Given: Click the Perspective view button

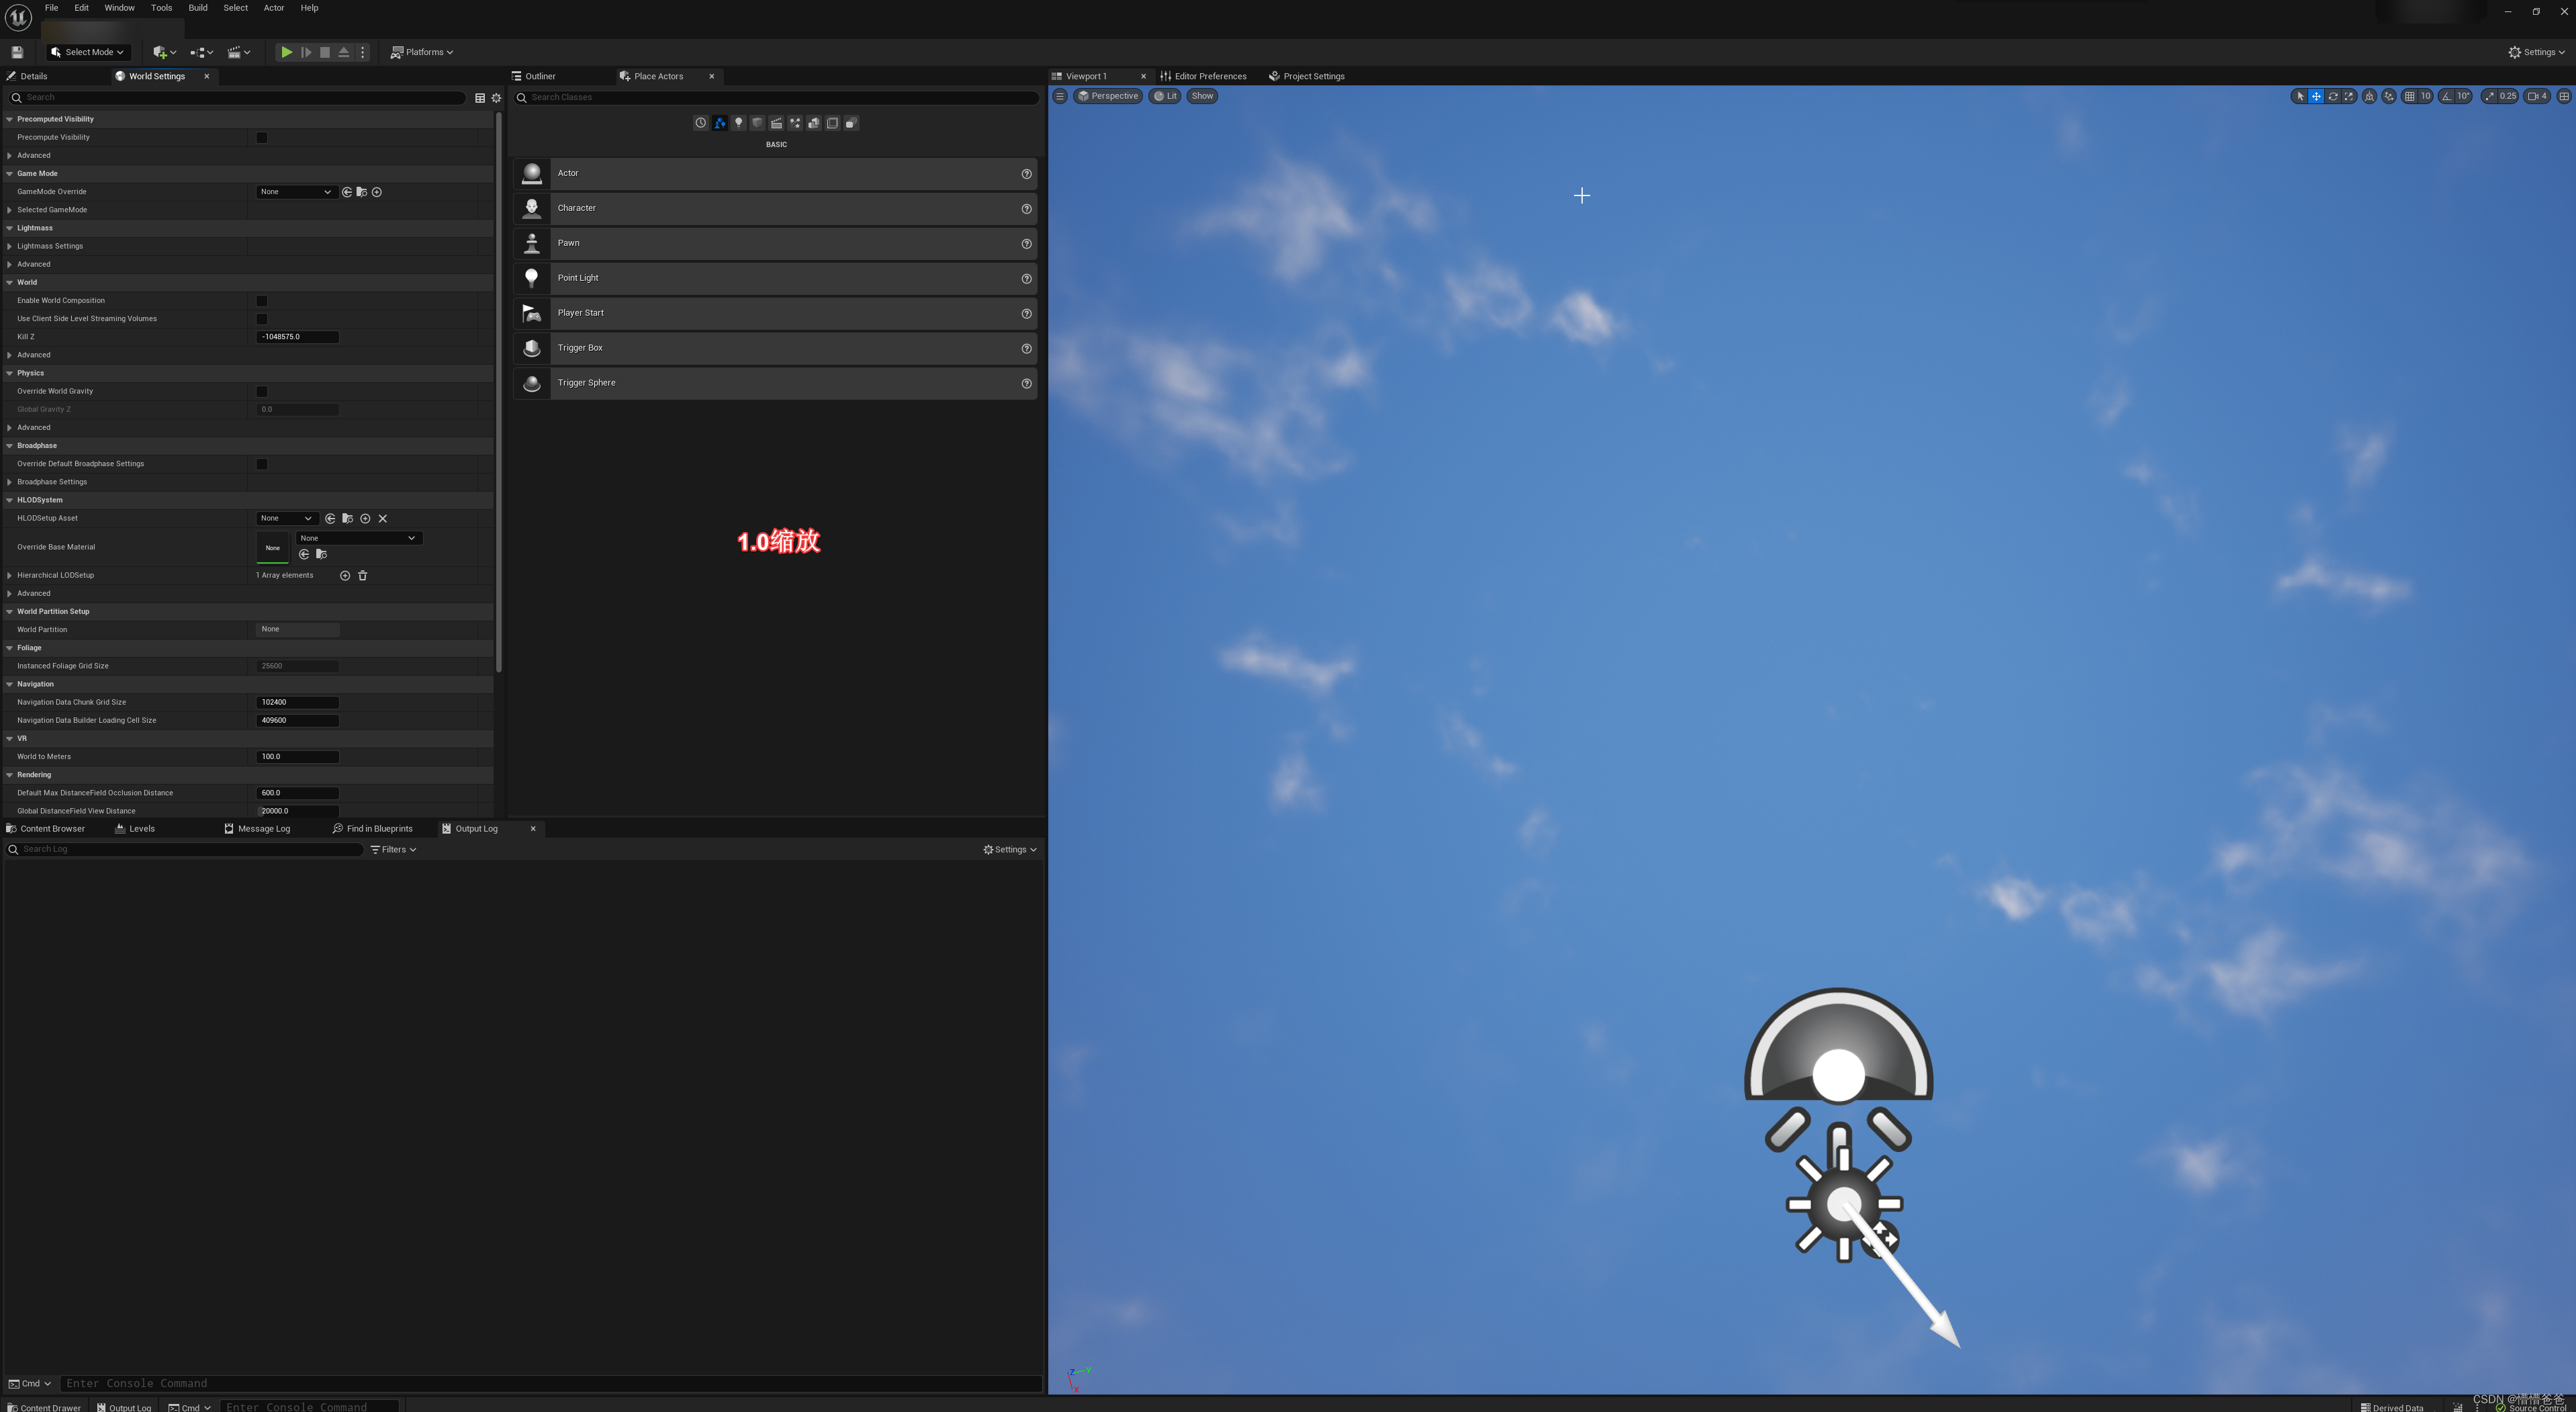Looking at the screenshot, I should [x=1108, y=96].
